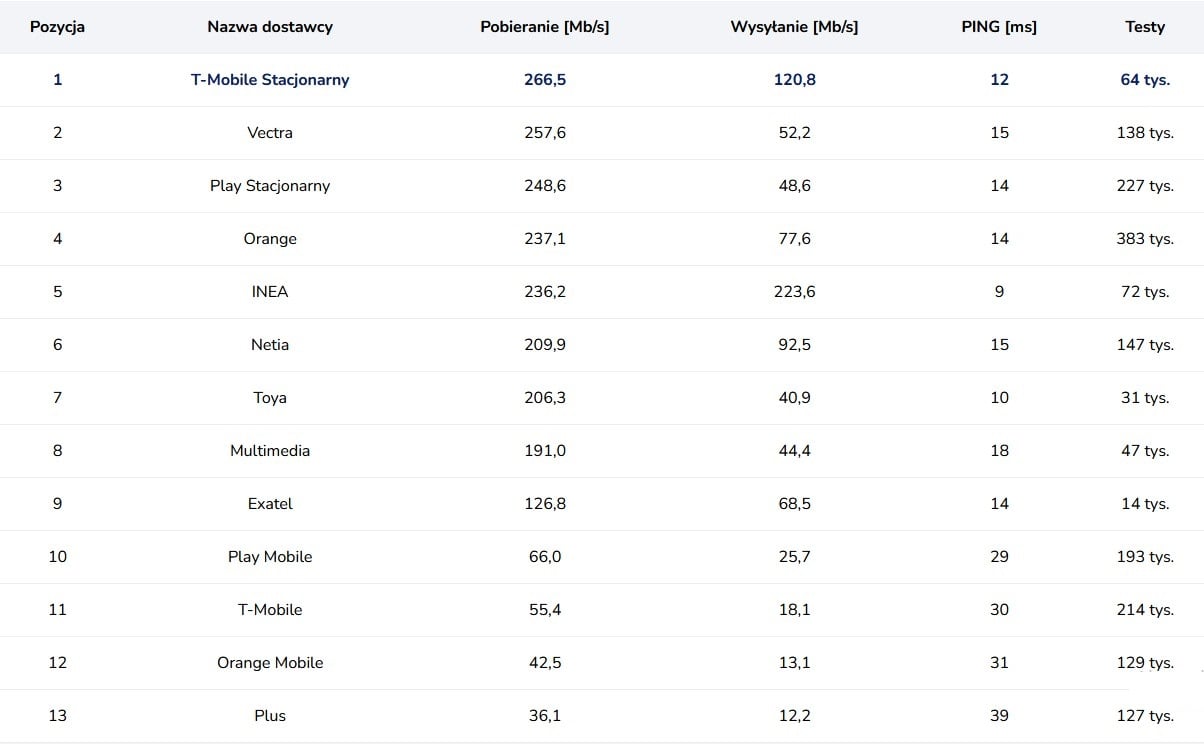Click the Exatel provider name
Viewport: 1204px width, 744px height.
point(270,504)
